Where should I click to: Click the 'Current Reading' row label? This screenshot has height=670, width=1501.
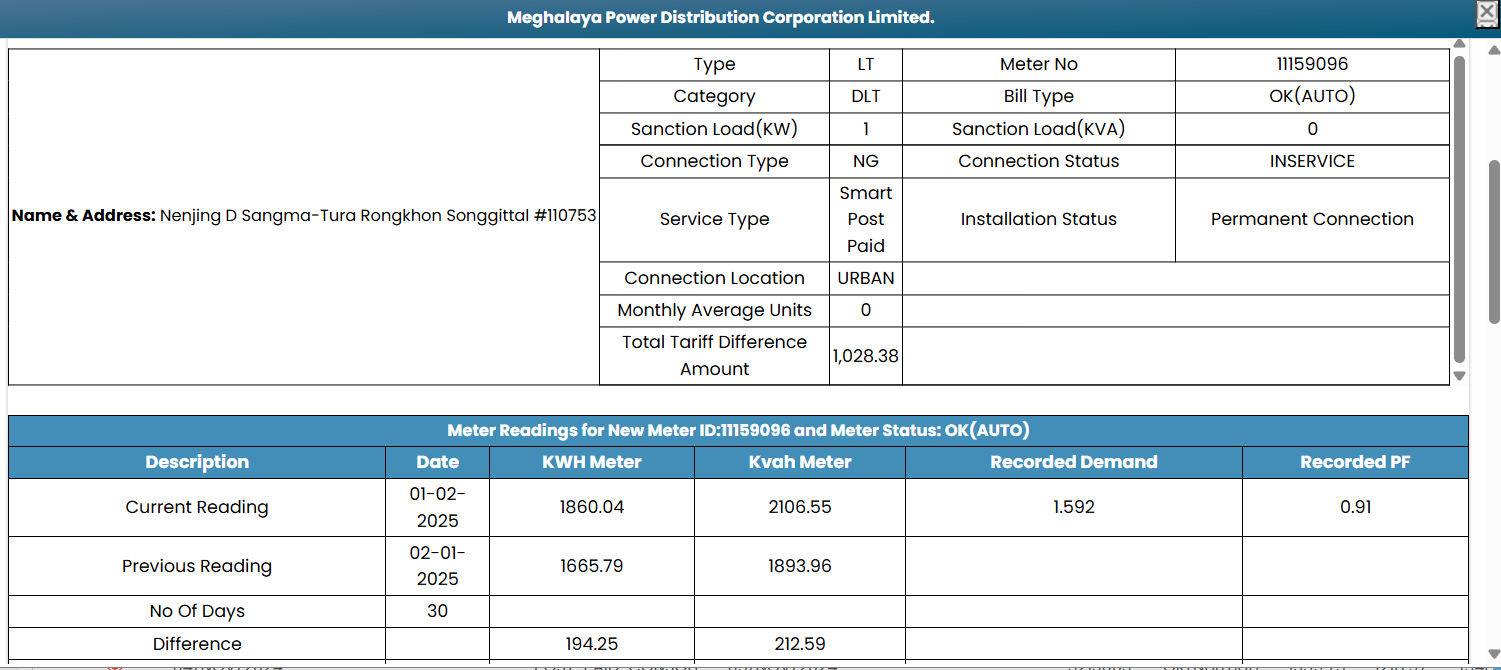pyautogui.click(x=197, y=508)
